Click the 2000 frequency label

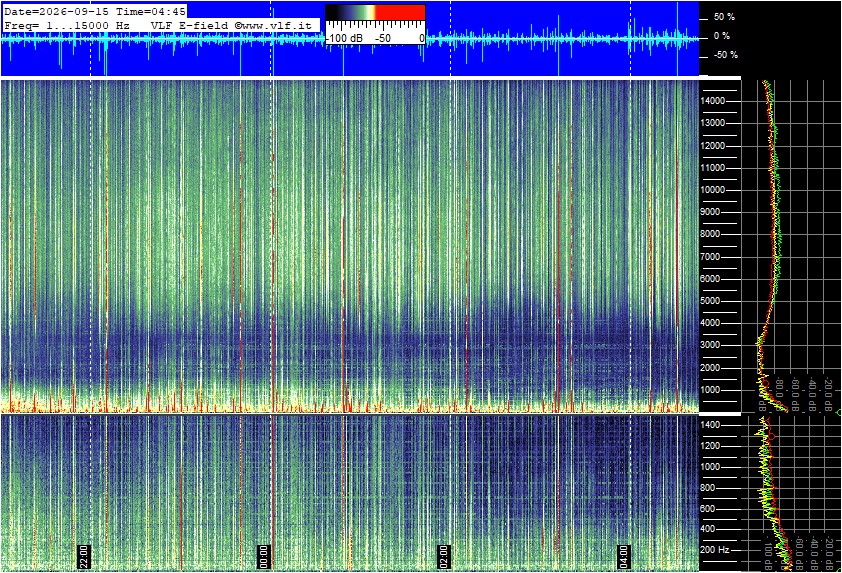click(x=710, y=368)
